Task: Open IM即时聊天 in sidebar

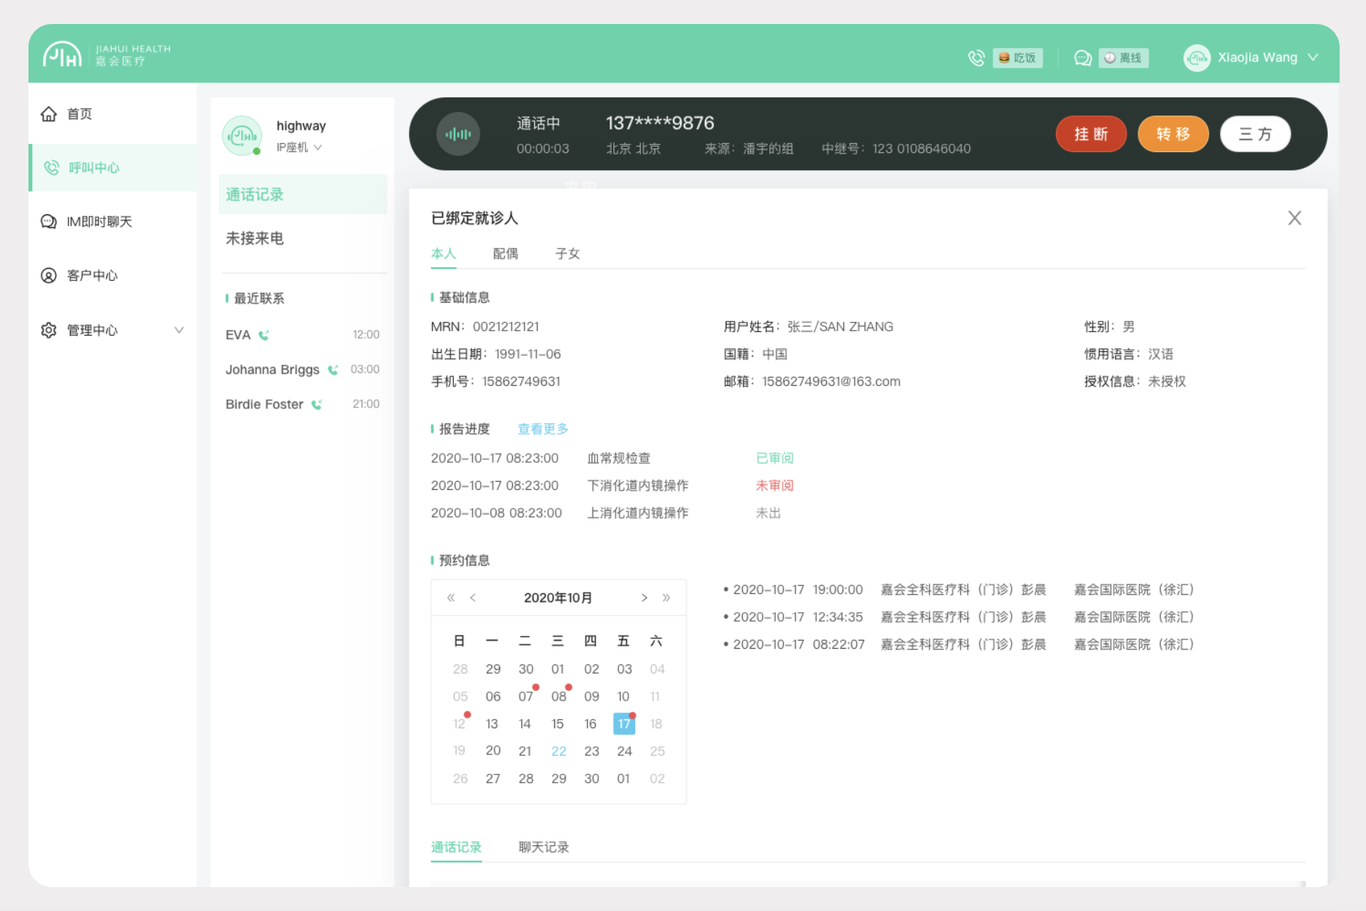Action: point(112,222)
